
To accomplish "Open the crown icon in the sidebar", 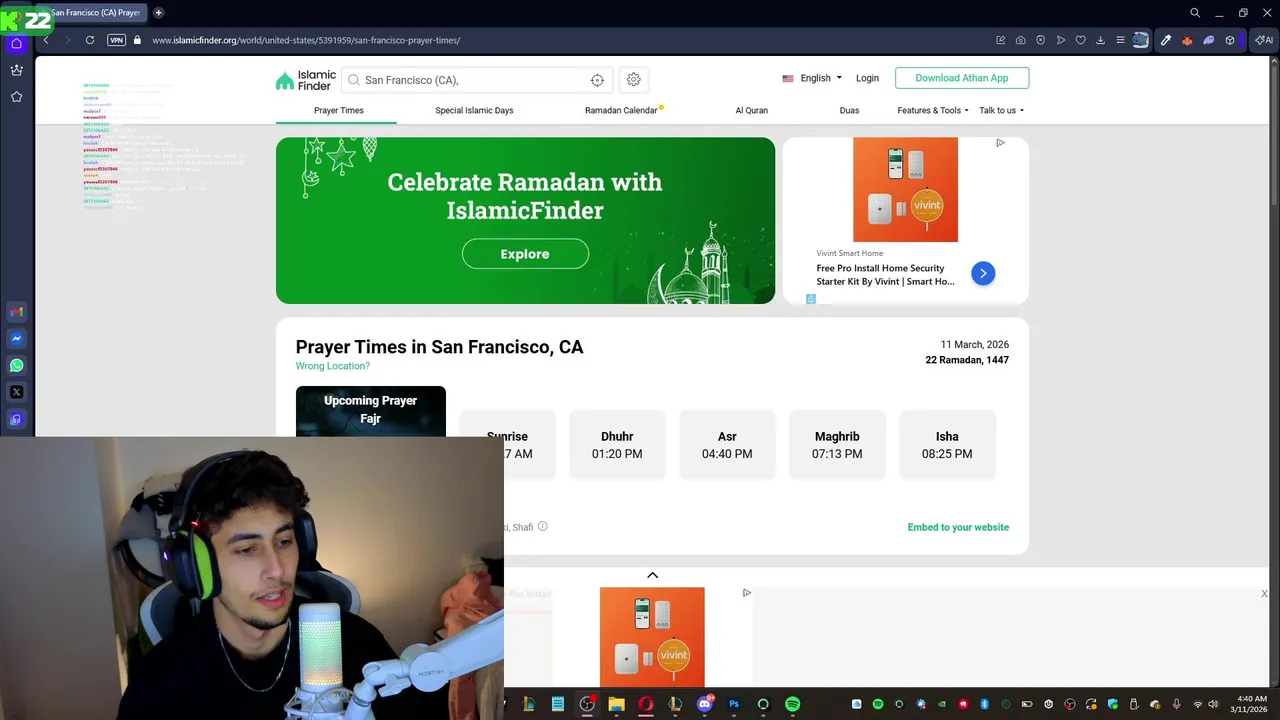I will pos(16,70).
